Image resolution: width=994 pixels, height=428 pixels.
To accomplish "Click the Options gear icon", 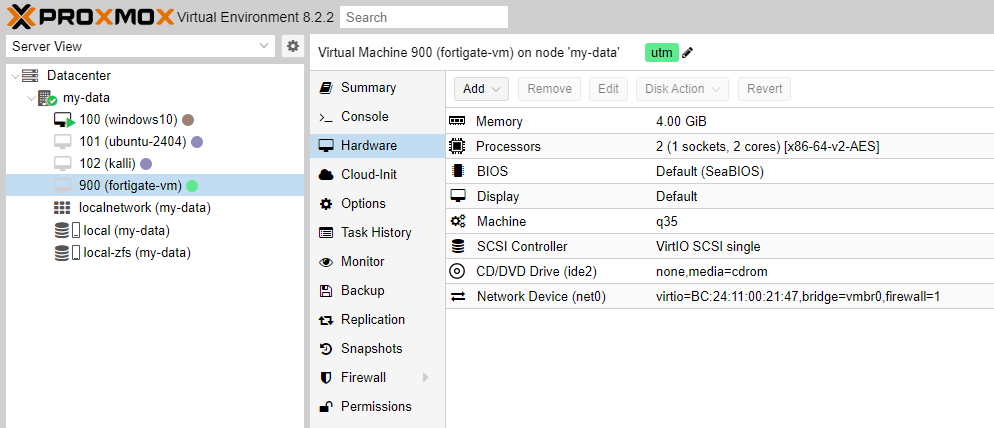I will point(326,204).
